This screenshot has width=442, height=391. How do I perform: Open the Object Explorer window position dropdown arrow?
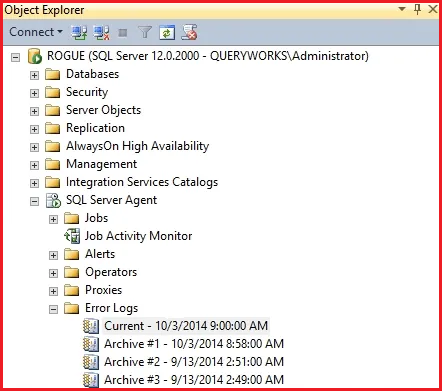[x=402, y=9]
